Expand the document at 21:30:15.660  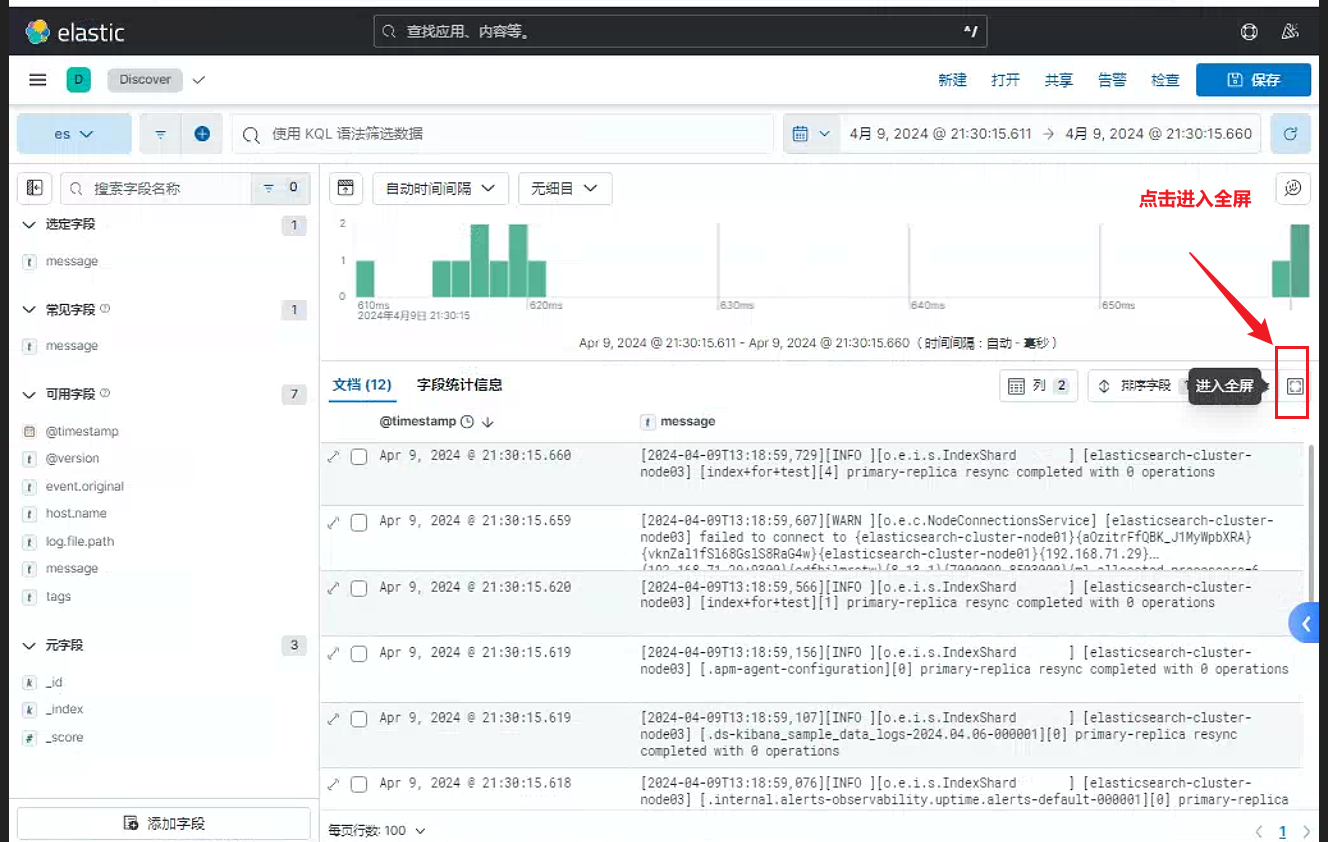click(334, 457)
